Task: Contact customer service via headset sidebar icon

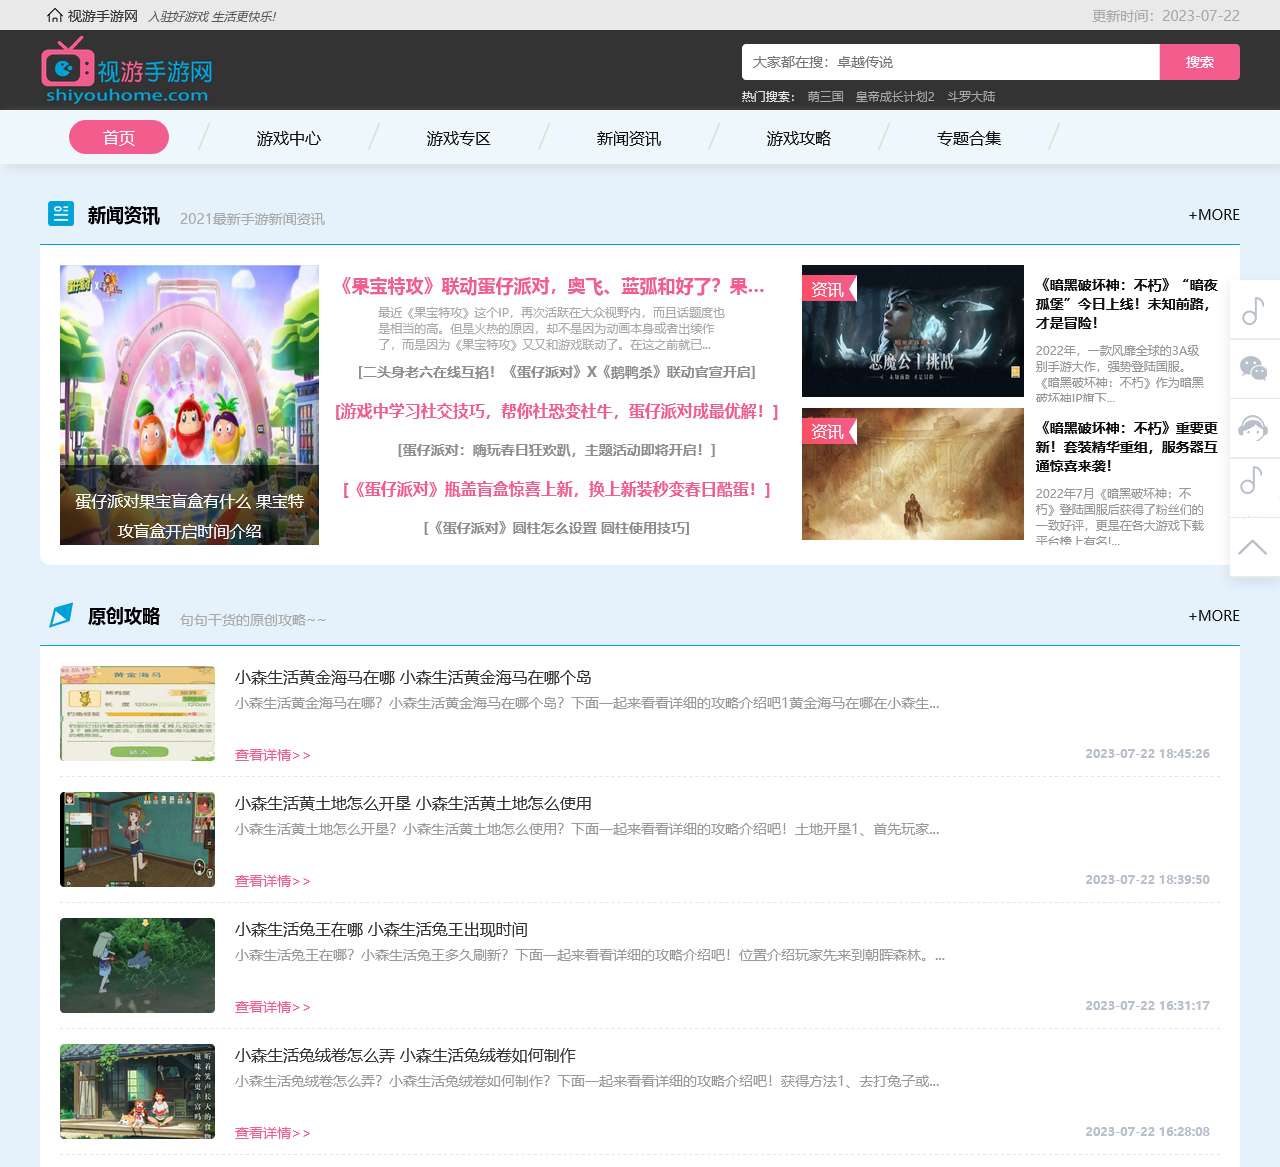Action: [1254, 428]
